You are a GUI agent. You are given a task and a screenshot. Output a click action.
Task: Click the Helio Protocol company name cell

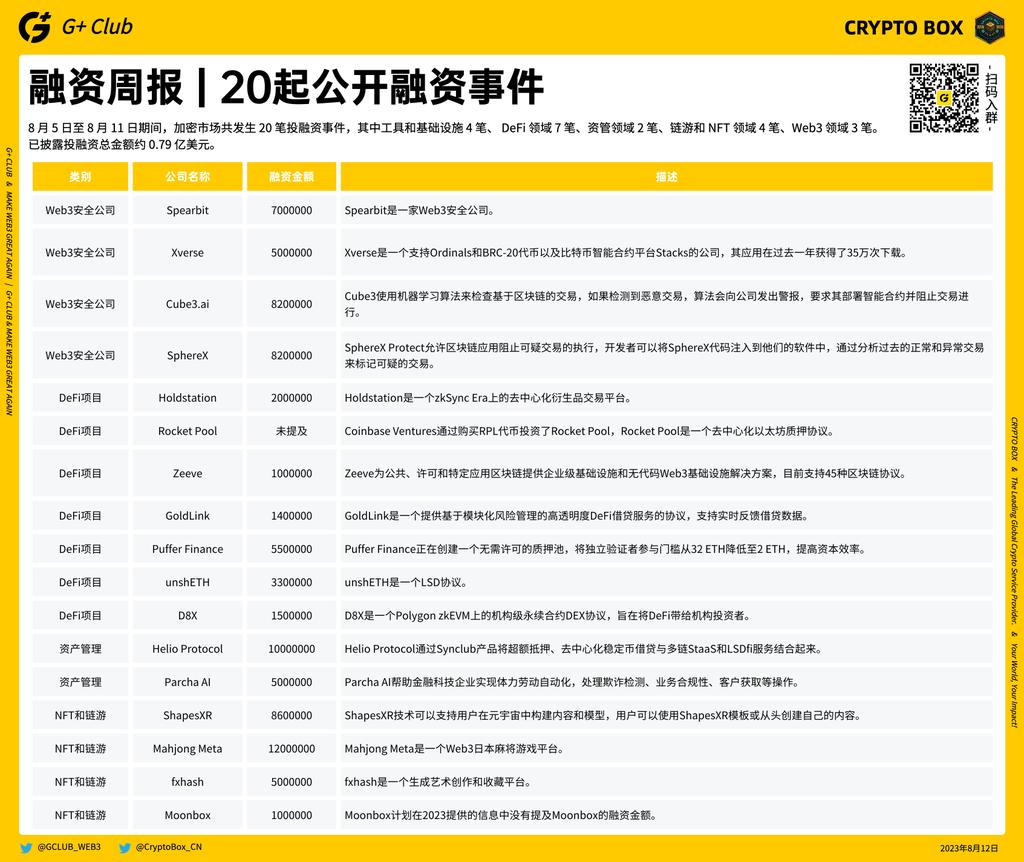(187, 649)
